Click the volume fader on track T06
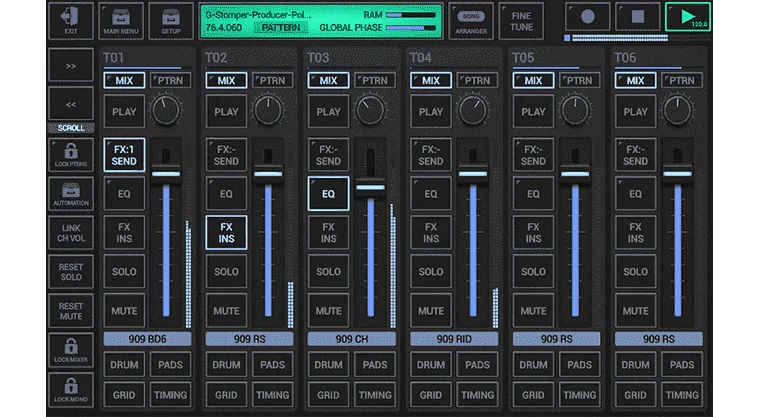 (677, 173)
